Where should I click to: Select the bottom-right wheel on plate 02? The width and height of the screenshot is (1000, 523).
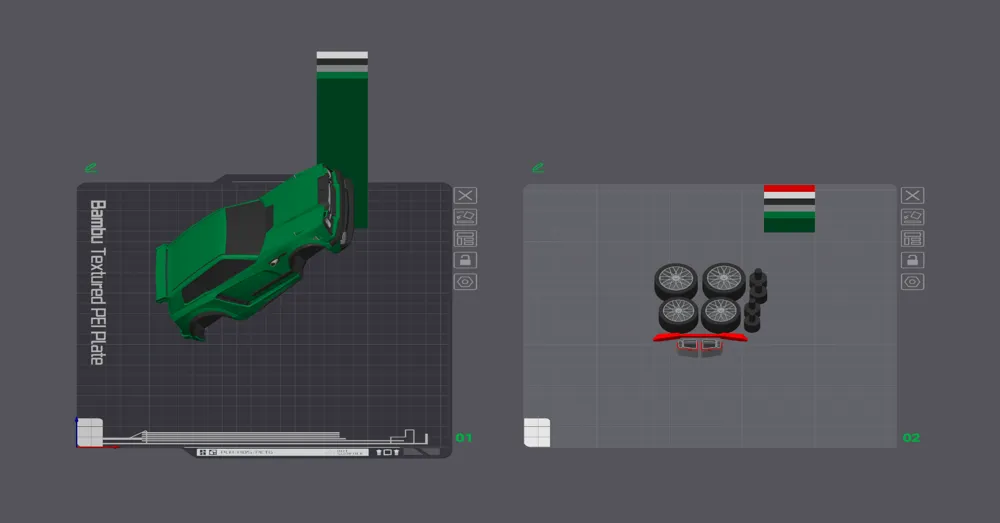click(x=720, y=314)
